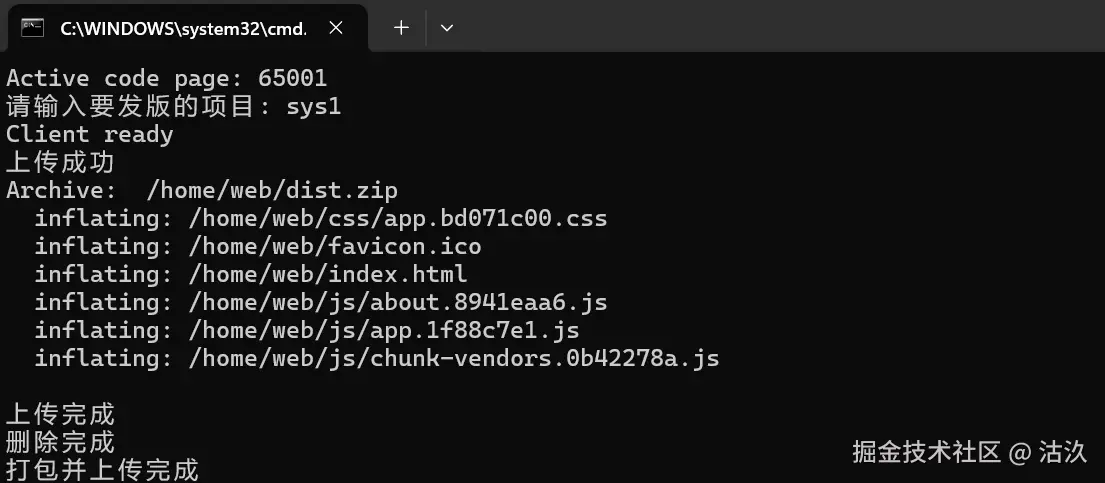Click the app.bd071c00.css file path
This screenshot has width=1105, height=483.
[x=398, y=219]
